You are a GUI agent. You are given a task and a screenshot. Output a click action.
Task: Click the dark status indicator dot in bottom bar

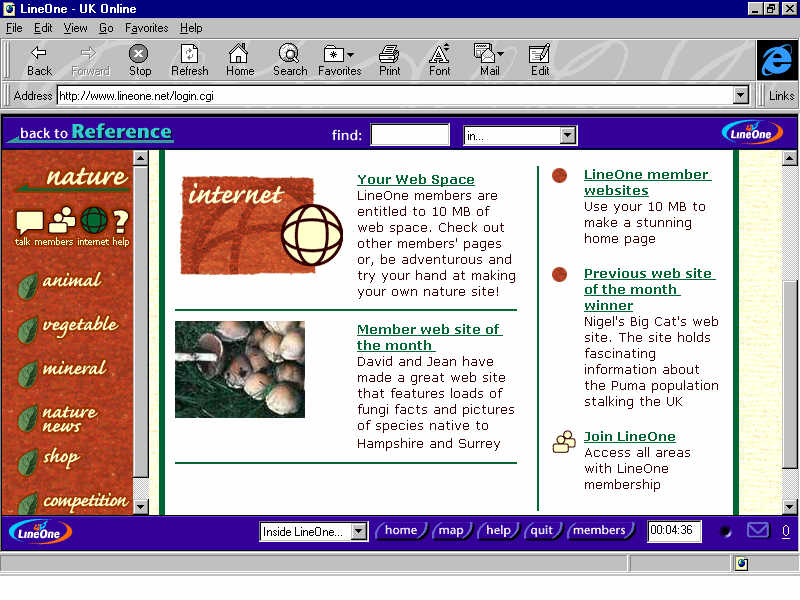pyautogui.click(x=725, y=532)
